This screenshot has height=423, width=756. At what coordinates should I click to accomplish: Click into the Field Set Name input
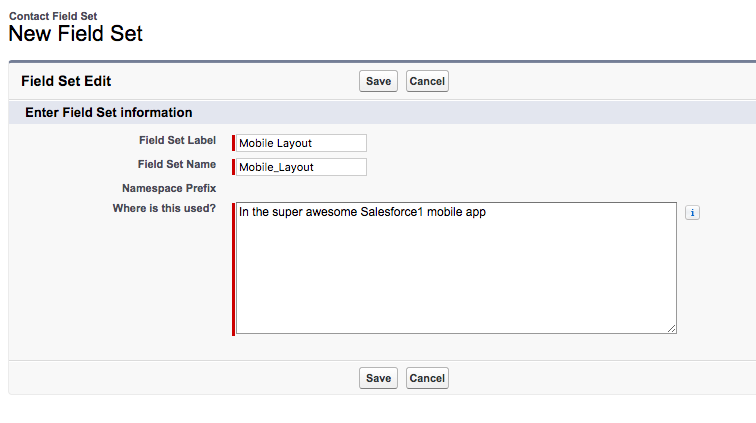[301, 167]
